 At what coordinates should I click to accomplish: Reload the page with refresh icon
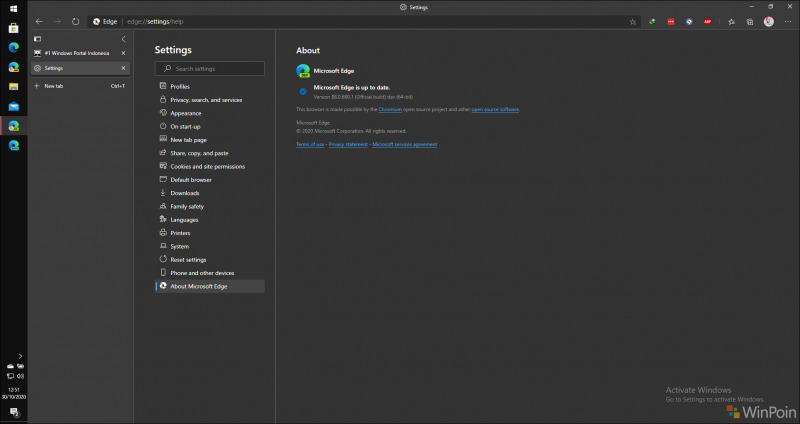click(76, 21)
